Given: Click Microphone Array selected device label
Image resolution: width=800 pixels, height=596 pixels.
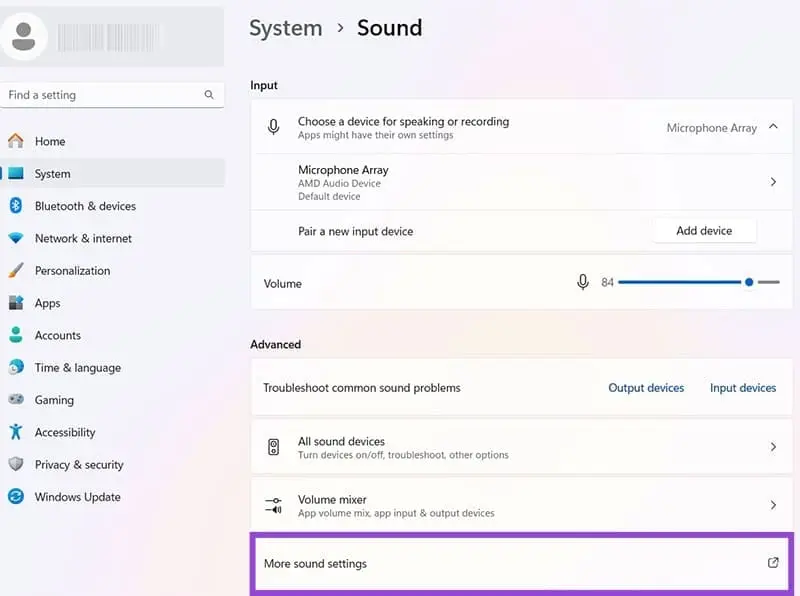Looking at the screenshot, I should tap(711, 128).
